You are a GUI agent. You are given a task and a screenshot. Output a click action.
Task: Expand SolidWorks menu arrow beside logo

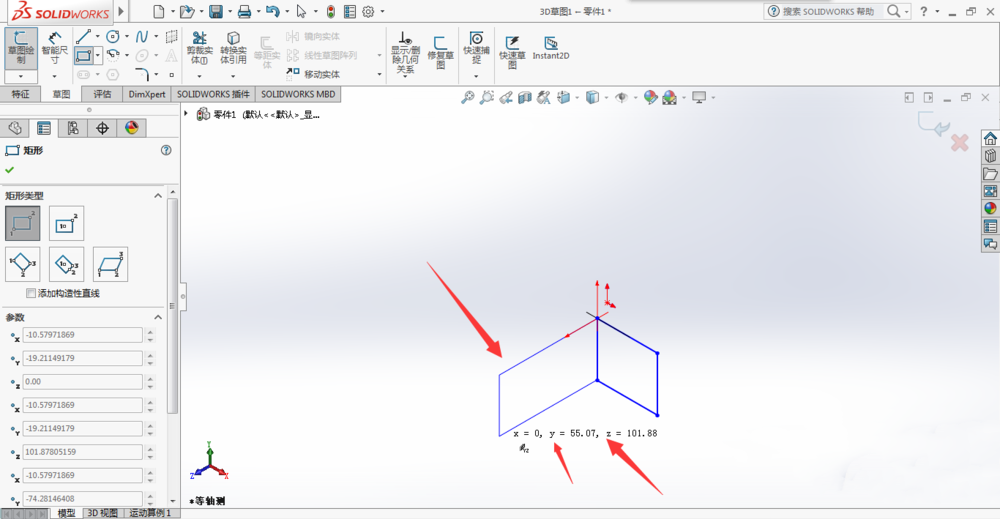(x=121, y=11)
